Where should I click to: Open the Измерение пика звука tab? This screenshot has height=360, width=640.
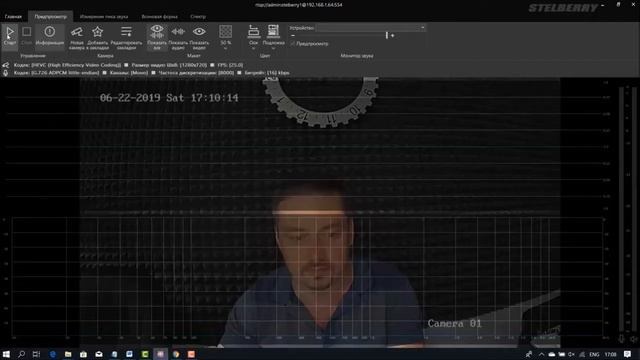tap(104, 17)
